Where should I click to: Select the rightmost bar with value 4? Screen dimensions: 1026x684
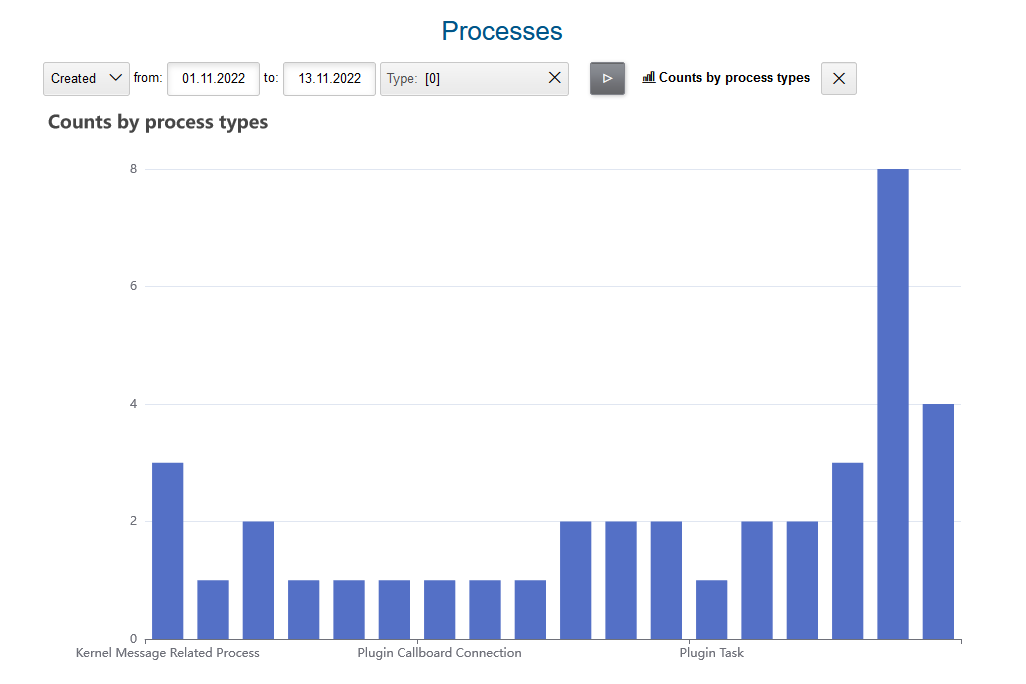(x=938, y=521)
